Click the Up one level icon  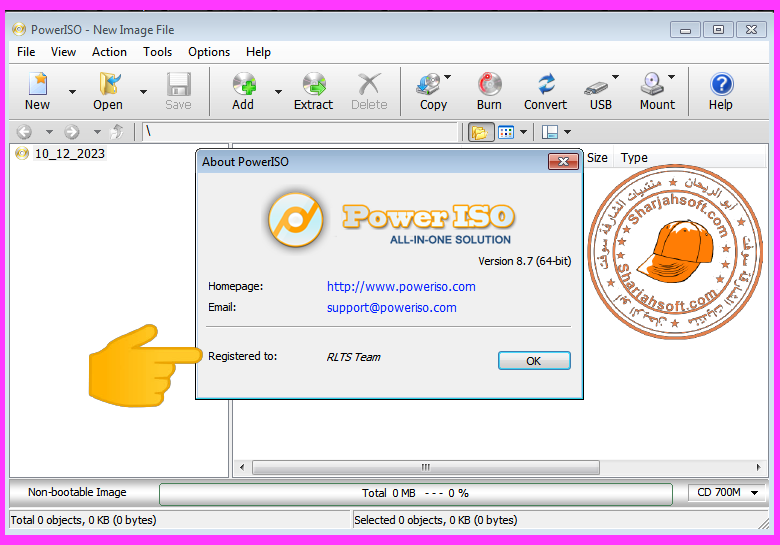(117, 132)
